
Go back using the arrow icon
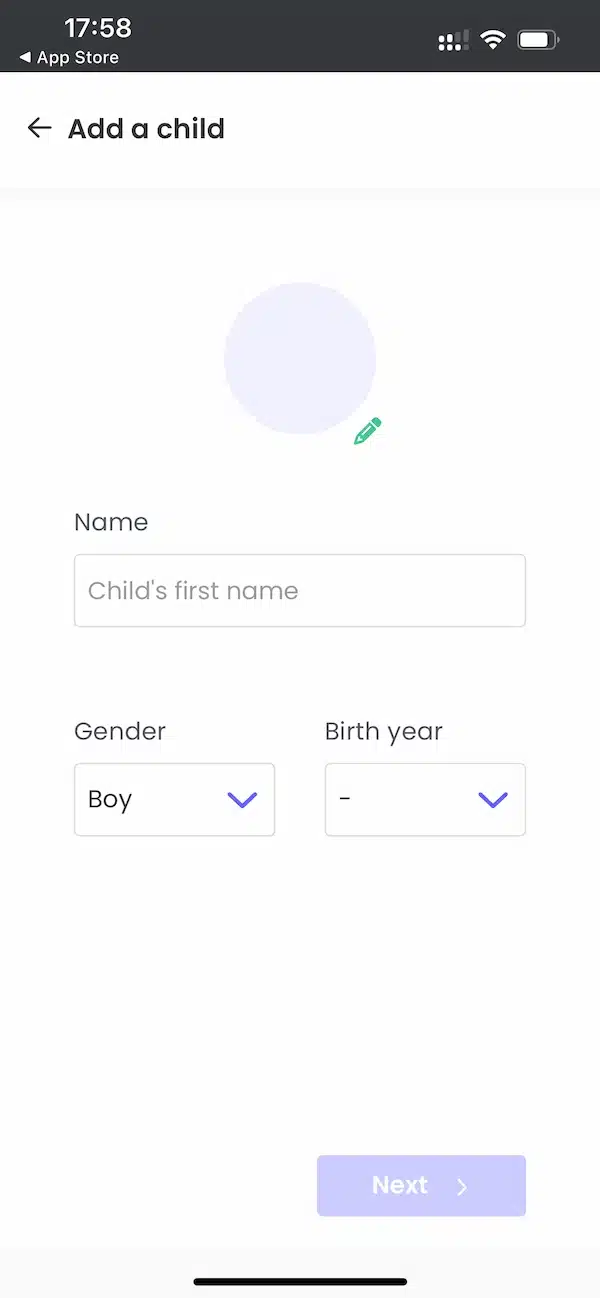39,128
